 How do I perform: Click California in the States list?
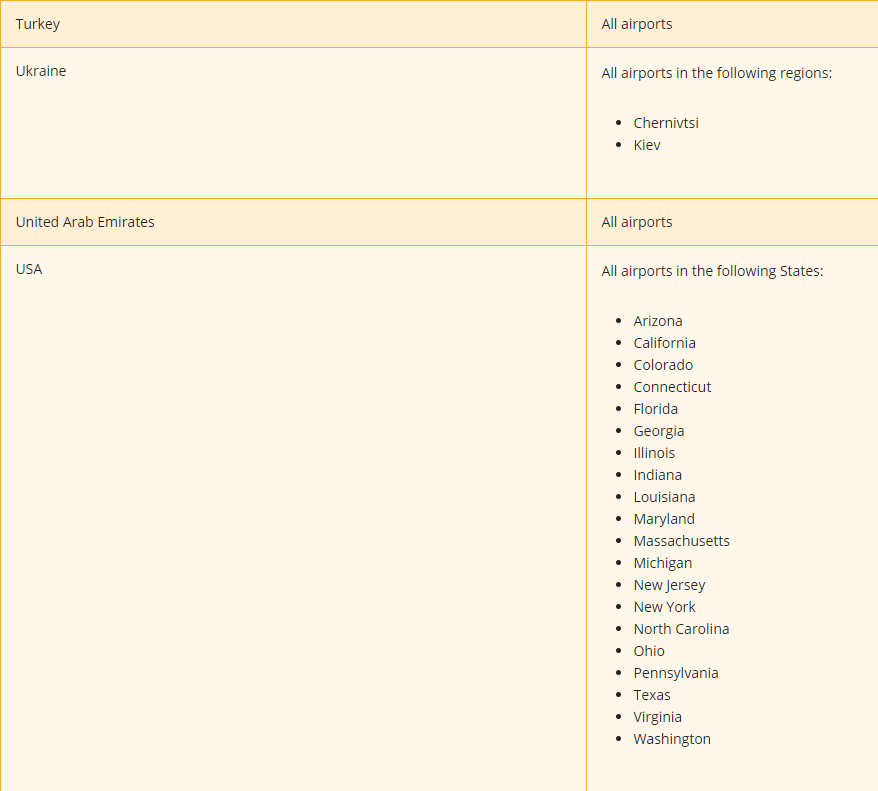point(664,343)
